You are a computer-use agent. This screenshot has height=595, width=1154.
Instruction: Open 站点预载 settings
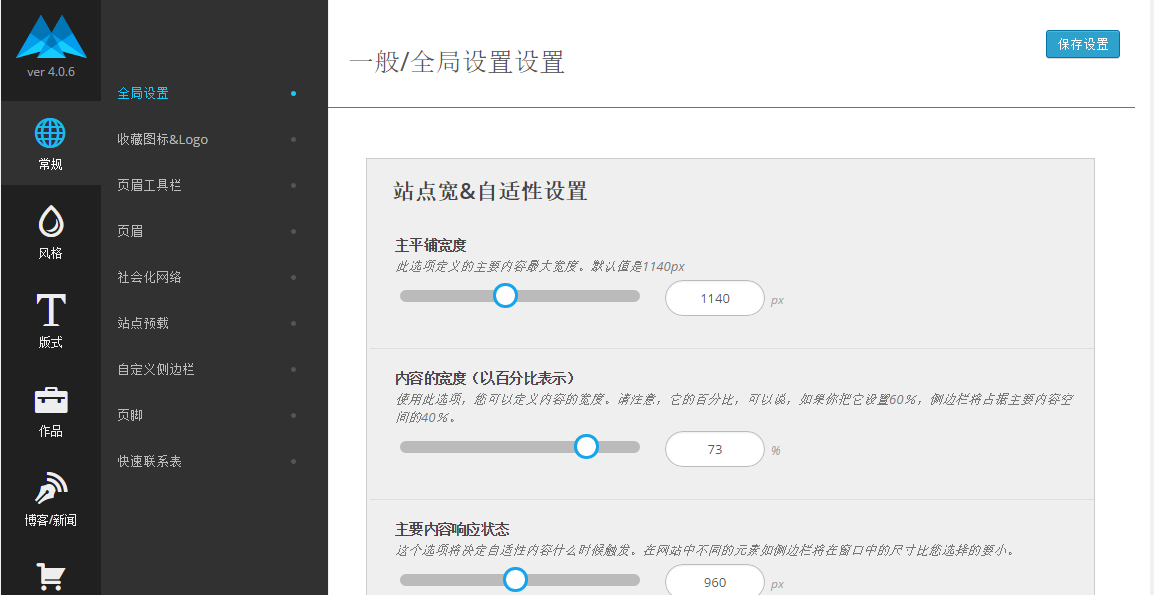pyautogui.click(x=143, y=323)
